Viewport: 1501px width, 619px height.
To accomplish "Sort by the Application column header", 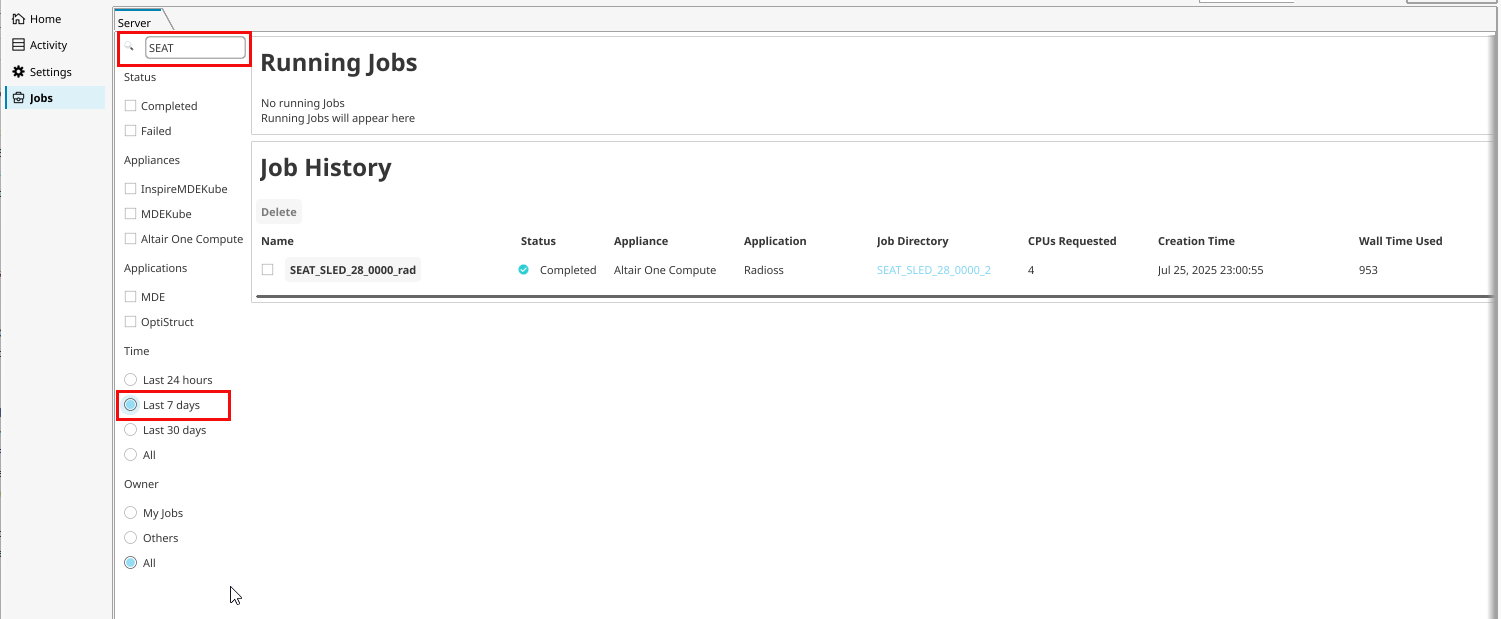I will pos(775,241).
